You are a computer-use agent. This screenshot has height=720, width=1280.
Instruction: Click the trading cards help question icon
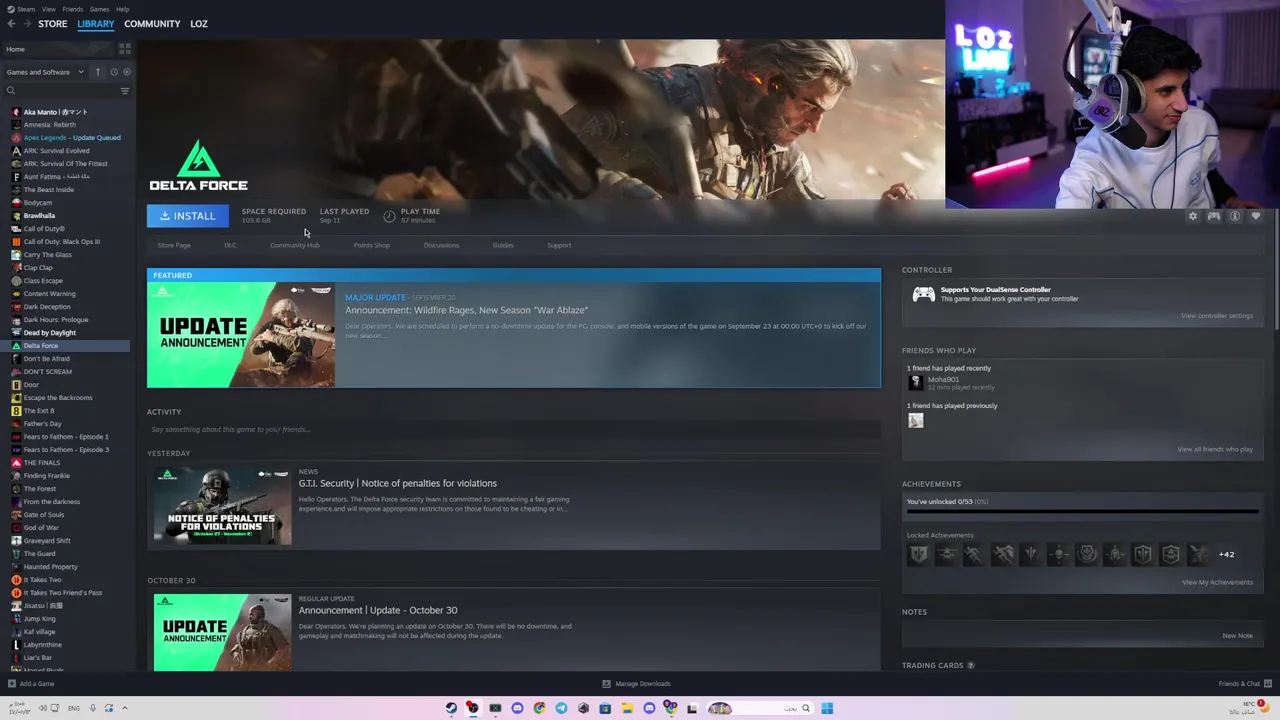[970, 666]
